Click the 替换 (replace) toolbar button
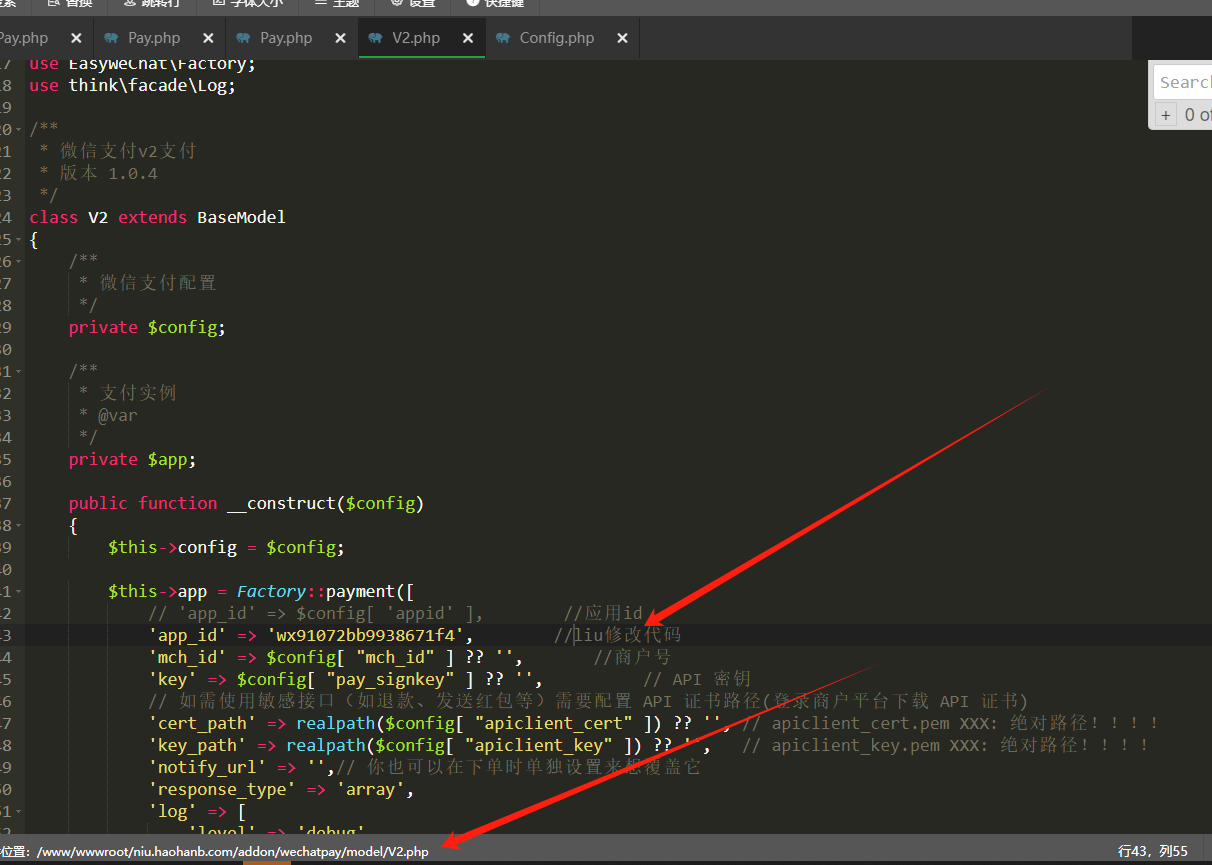 click(x=70, y=4)
